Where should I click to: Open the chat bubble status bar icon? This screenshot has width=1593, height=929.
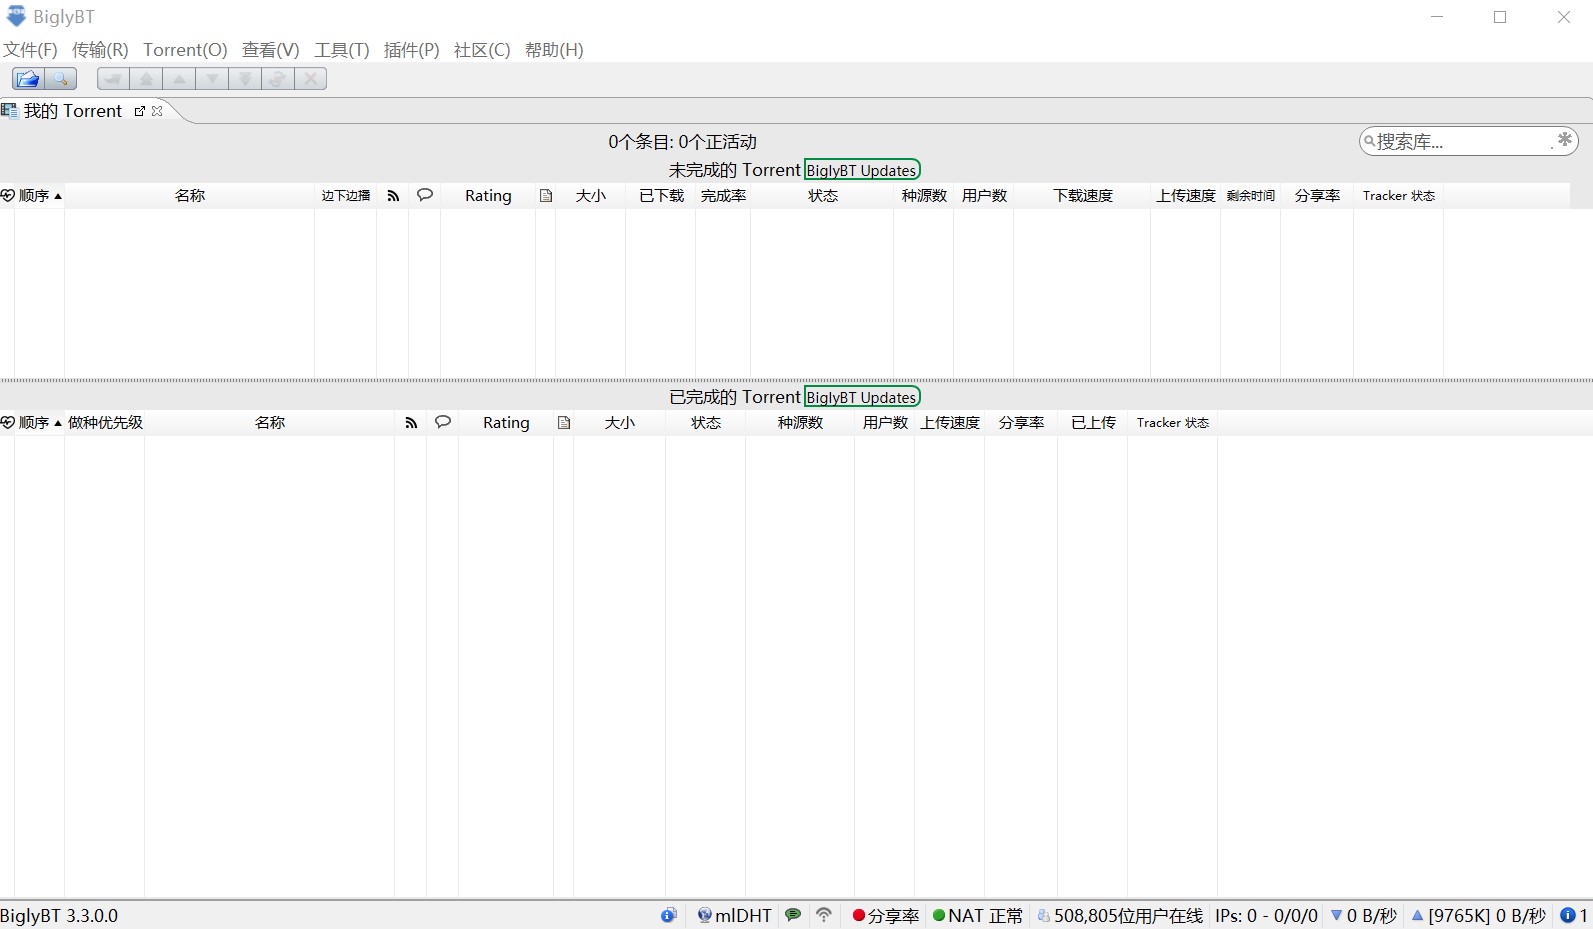tap(793, 915)
